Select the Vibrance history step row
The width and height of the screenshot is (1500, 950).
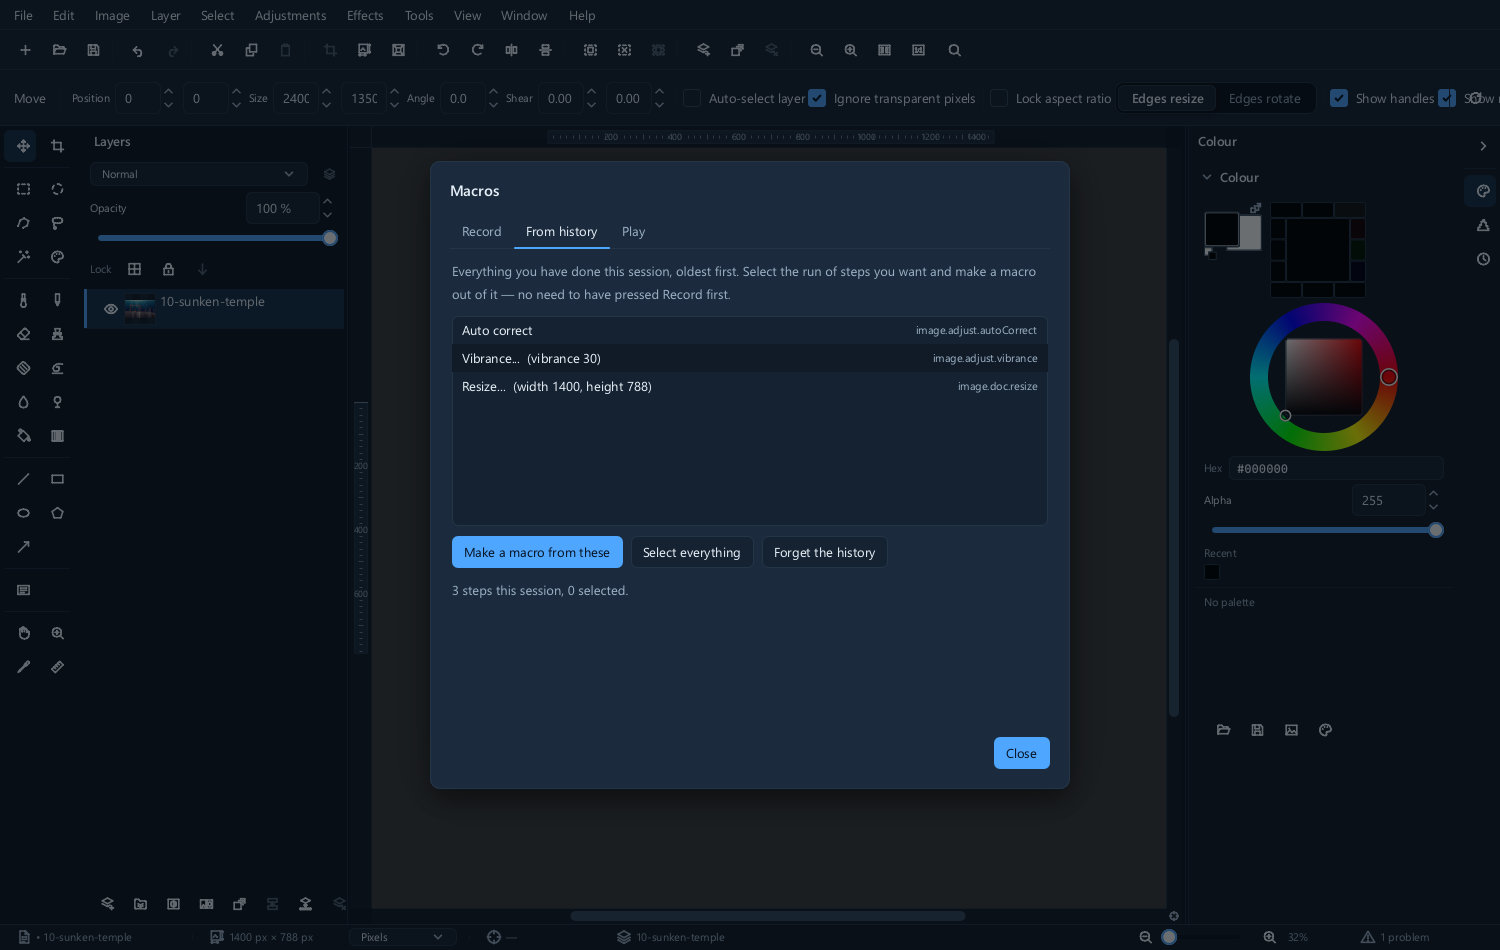click(x=750, y=358)
